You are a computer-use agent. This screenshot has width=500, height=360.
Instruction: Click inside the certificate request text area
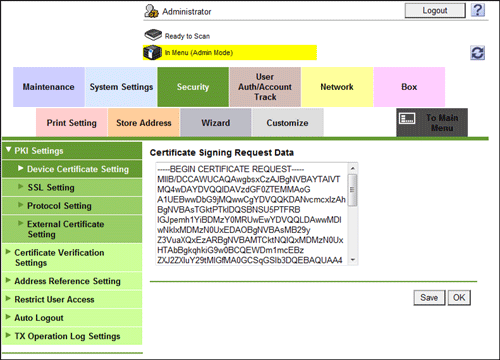[x=252, y=214]
